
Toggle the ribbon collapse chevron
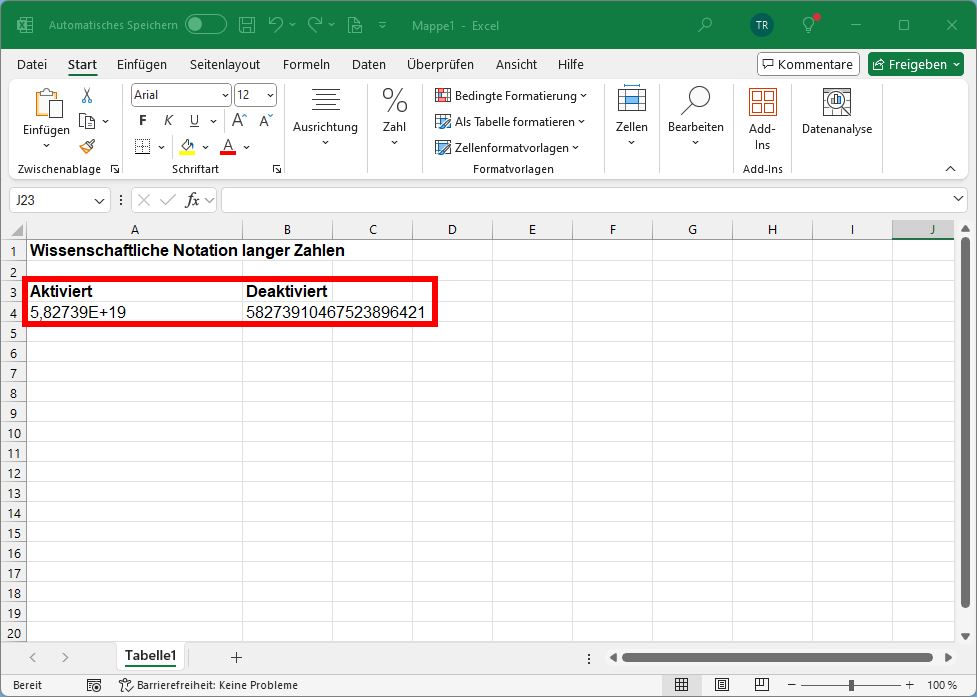(952, 168)
